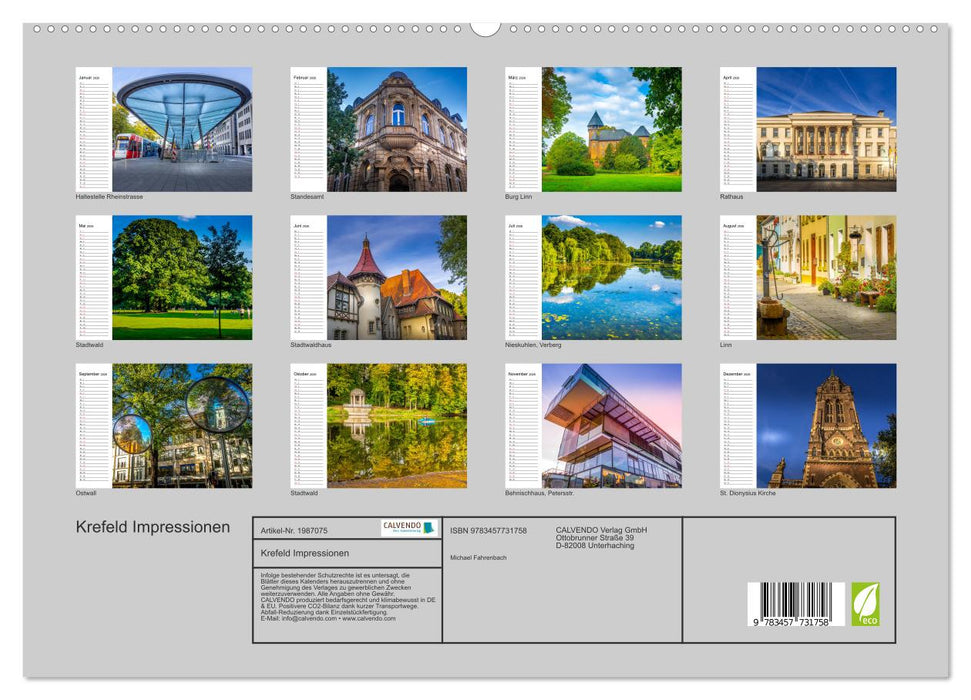971x700 pixels.
Task: Select the green eco leaf icon
Action: coord(865,602)
